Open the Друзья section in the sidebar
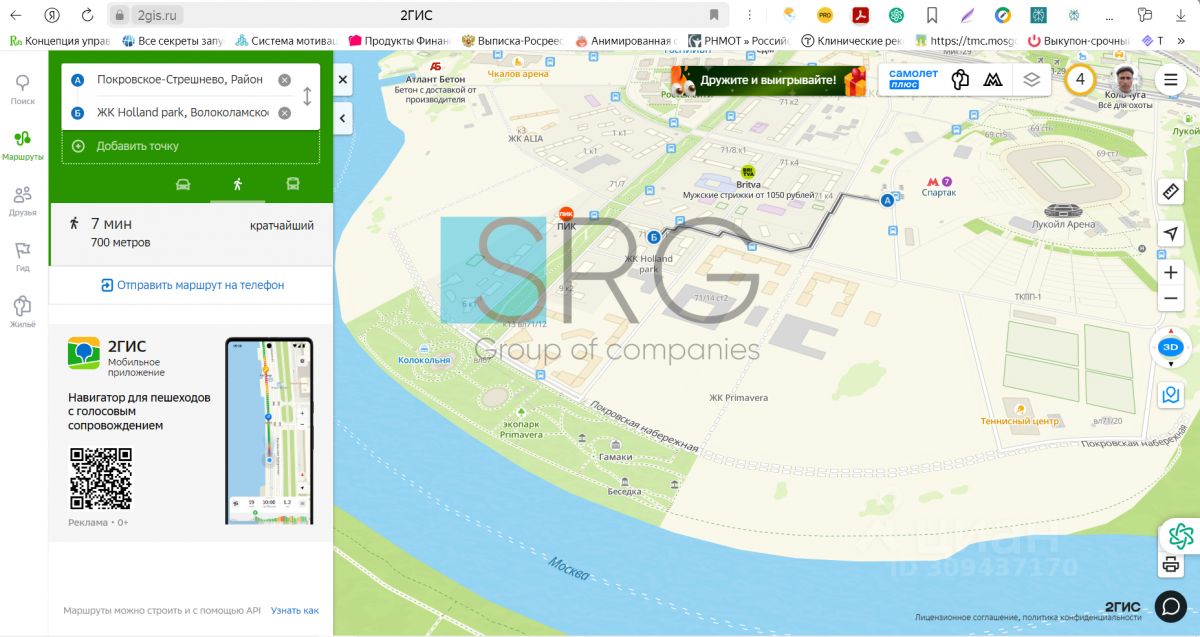 [x=22, y=201]
